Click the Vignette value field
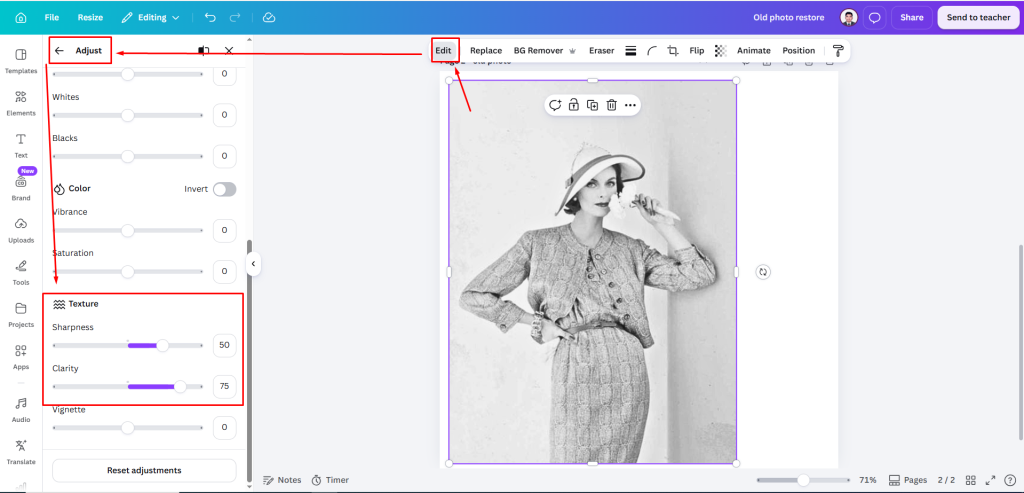1024x493 pixels. click(x=225, y=428)
